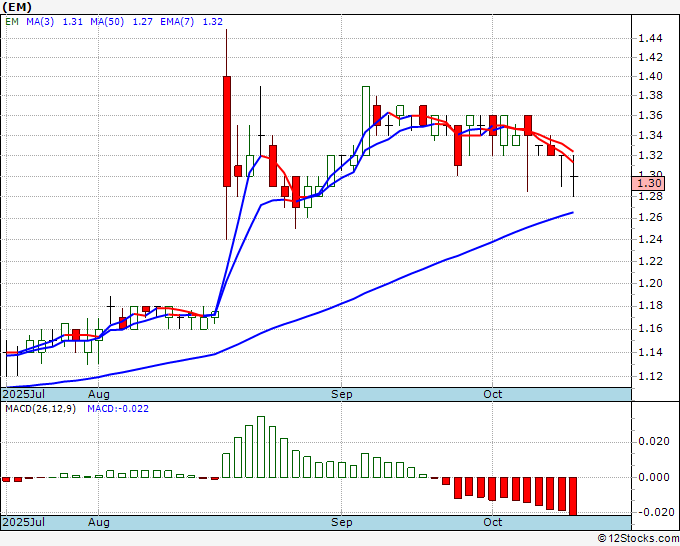Click the tall red spike candlestick near 1.40
The image size is (680, 546).
click(x=227, y=131)
